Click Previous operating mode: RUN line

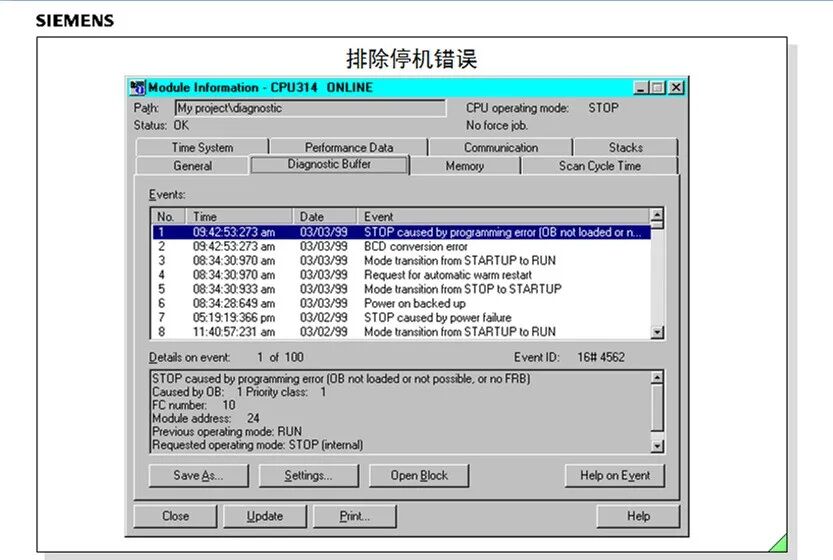point(227,431)
